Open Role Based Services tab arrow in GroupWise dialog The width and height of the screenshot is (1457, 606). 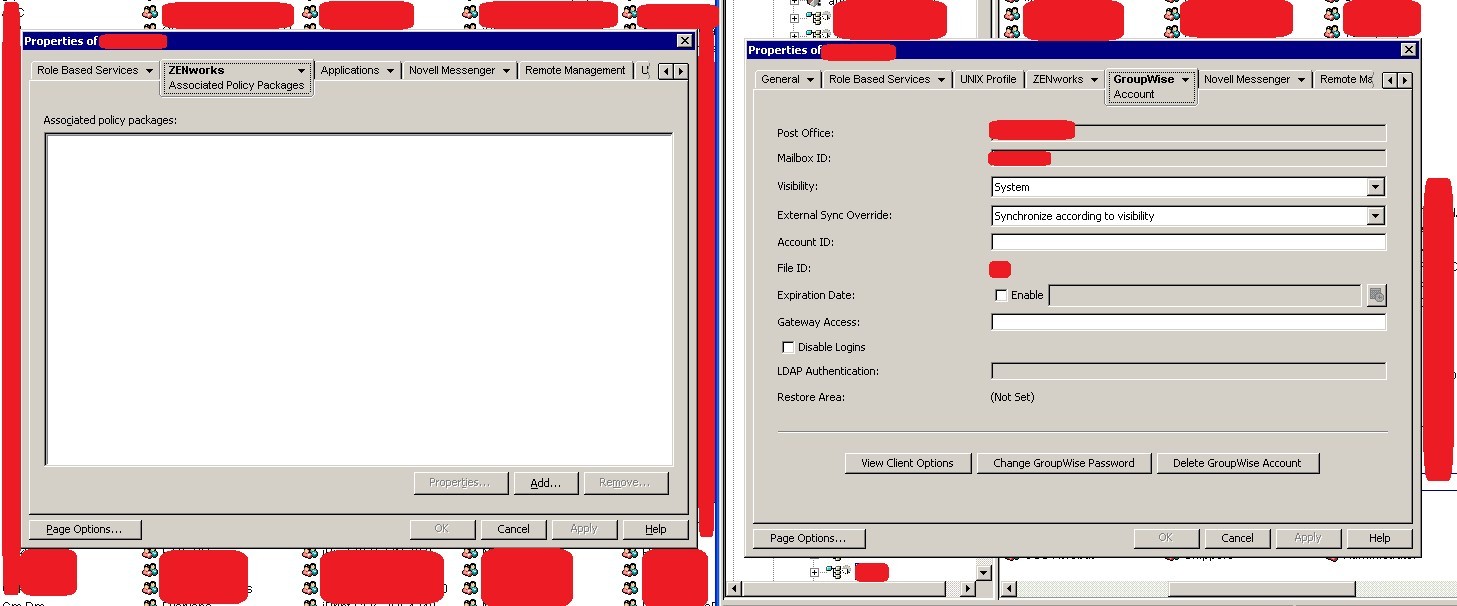coord(941,79)
